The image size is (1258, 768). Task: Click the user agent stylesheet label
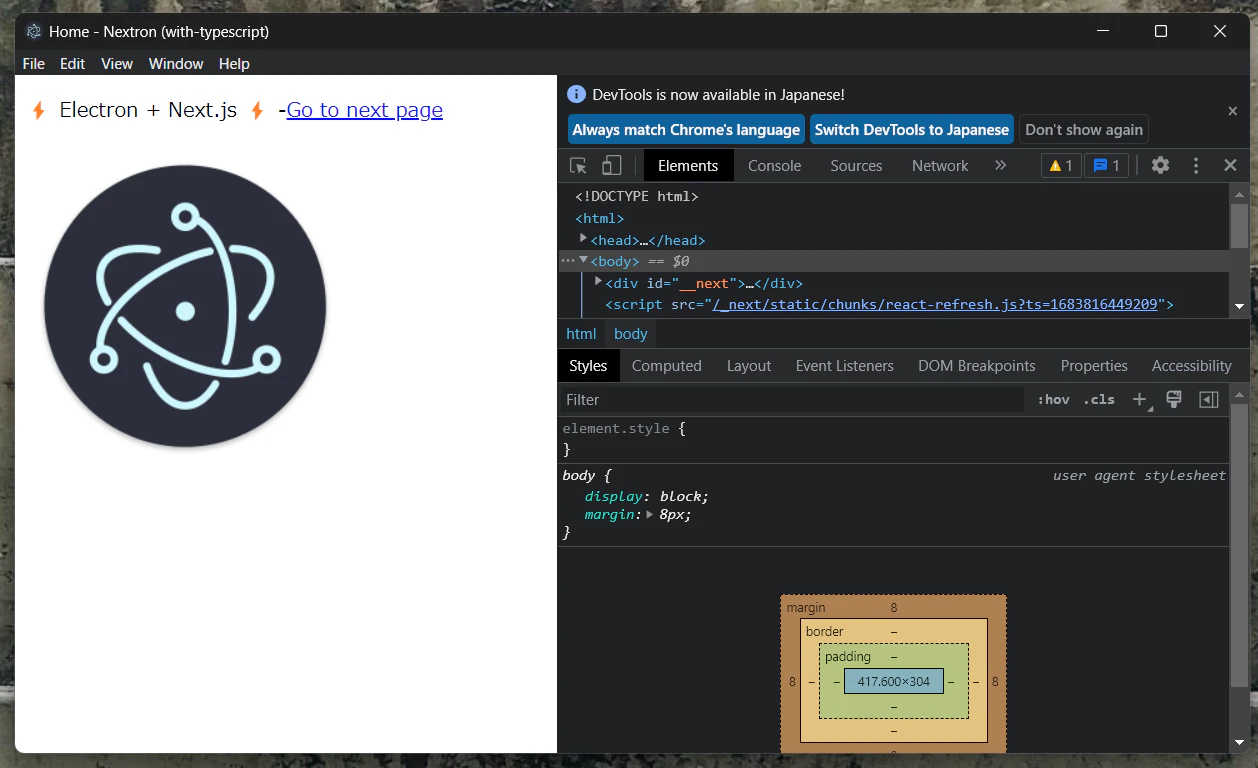pyautogui.click(x=1139, y=476)
